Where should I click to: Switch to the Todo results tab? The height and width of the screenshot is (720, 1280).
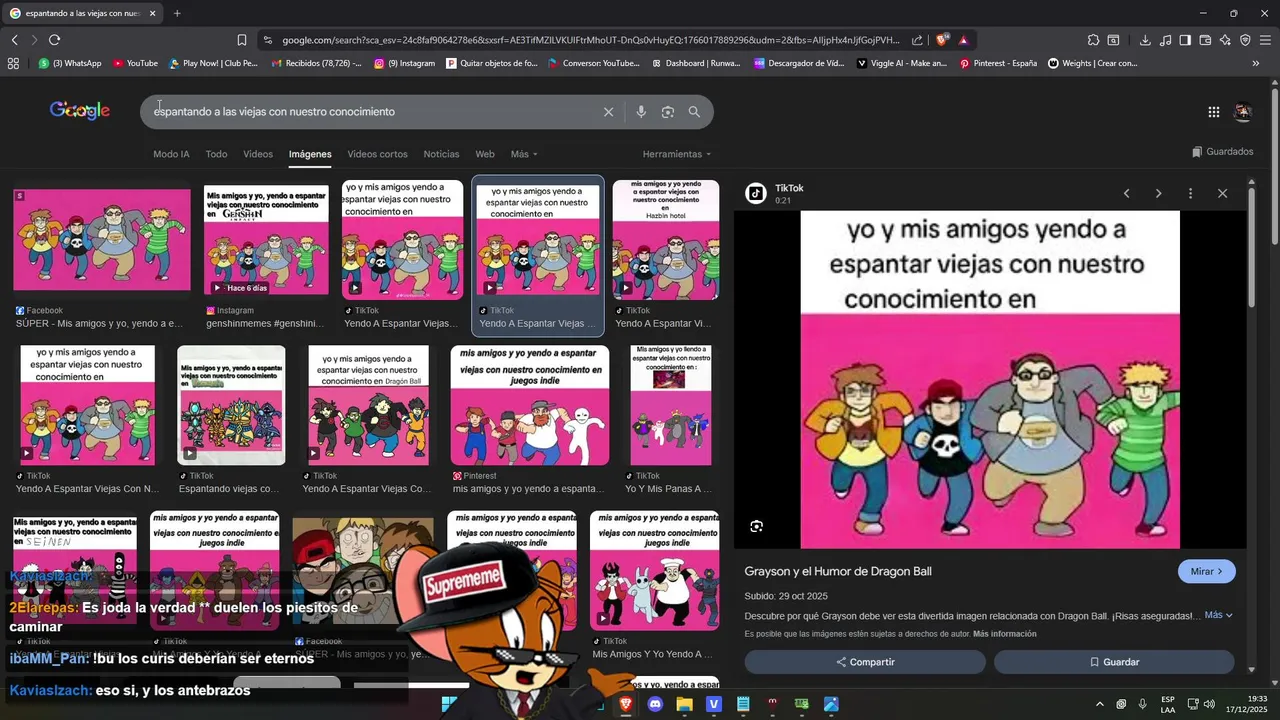(216, 154)
